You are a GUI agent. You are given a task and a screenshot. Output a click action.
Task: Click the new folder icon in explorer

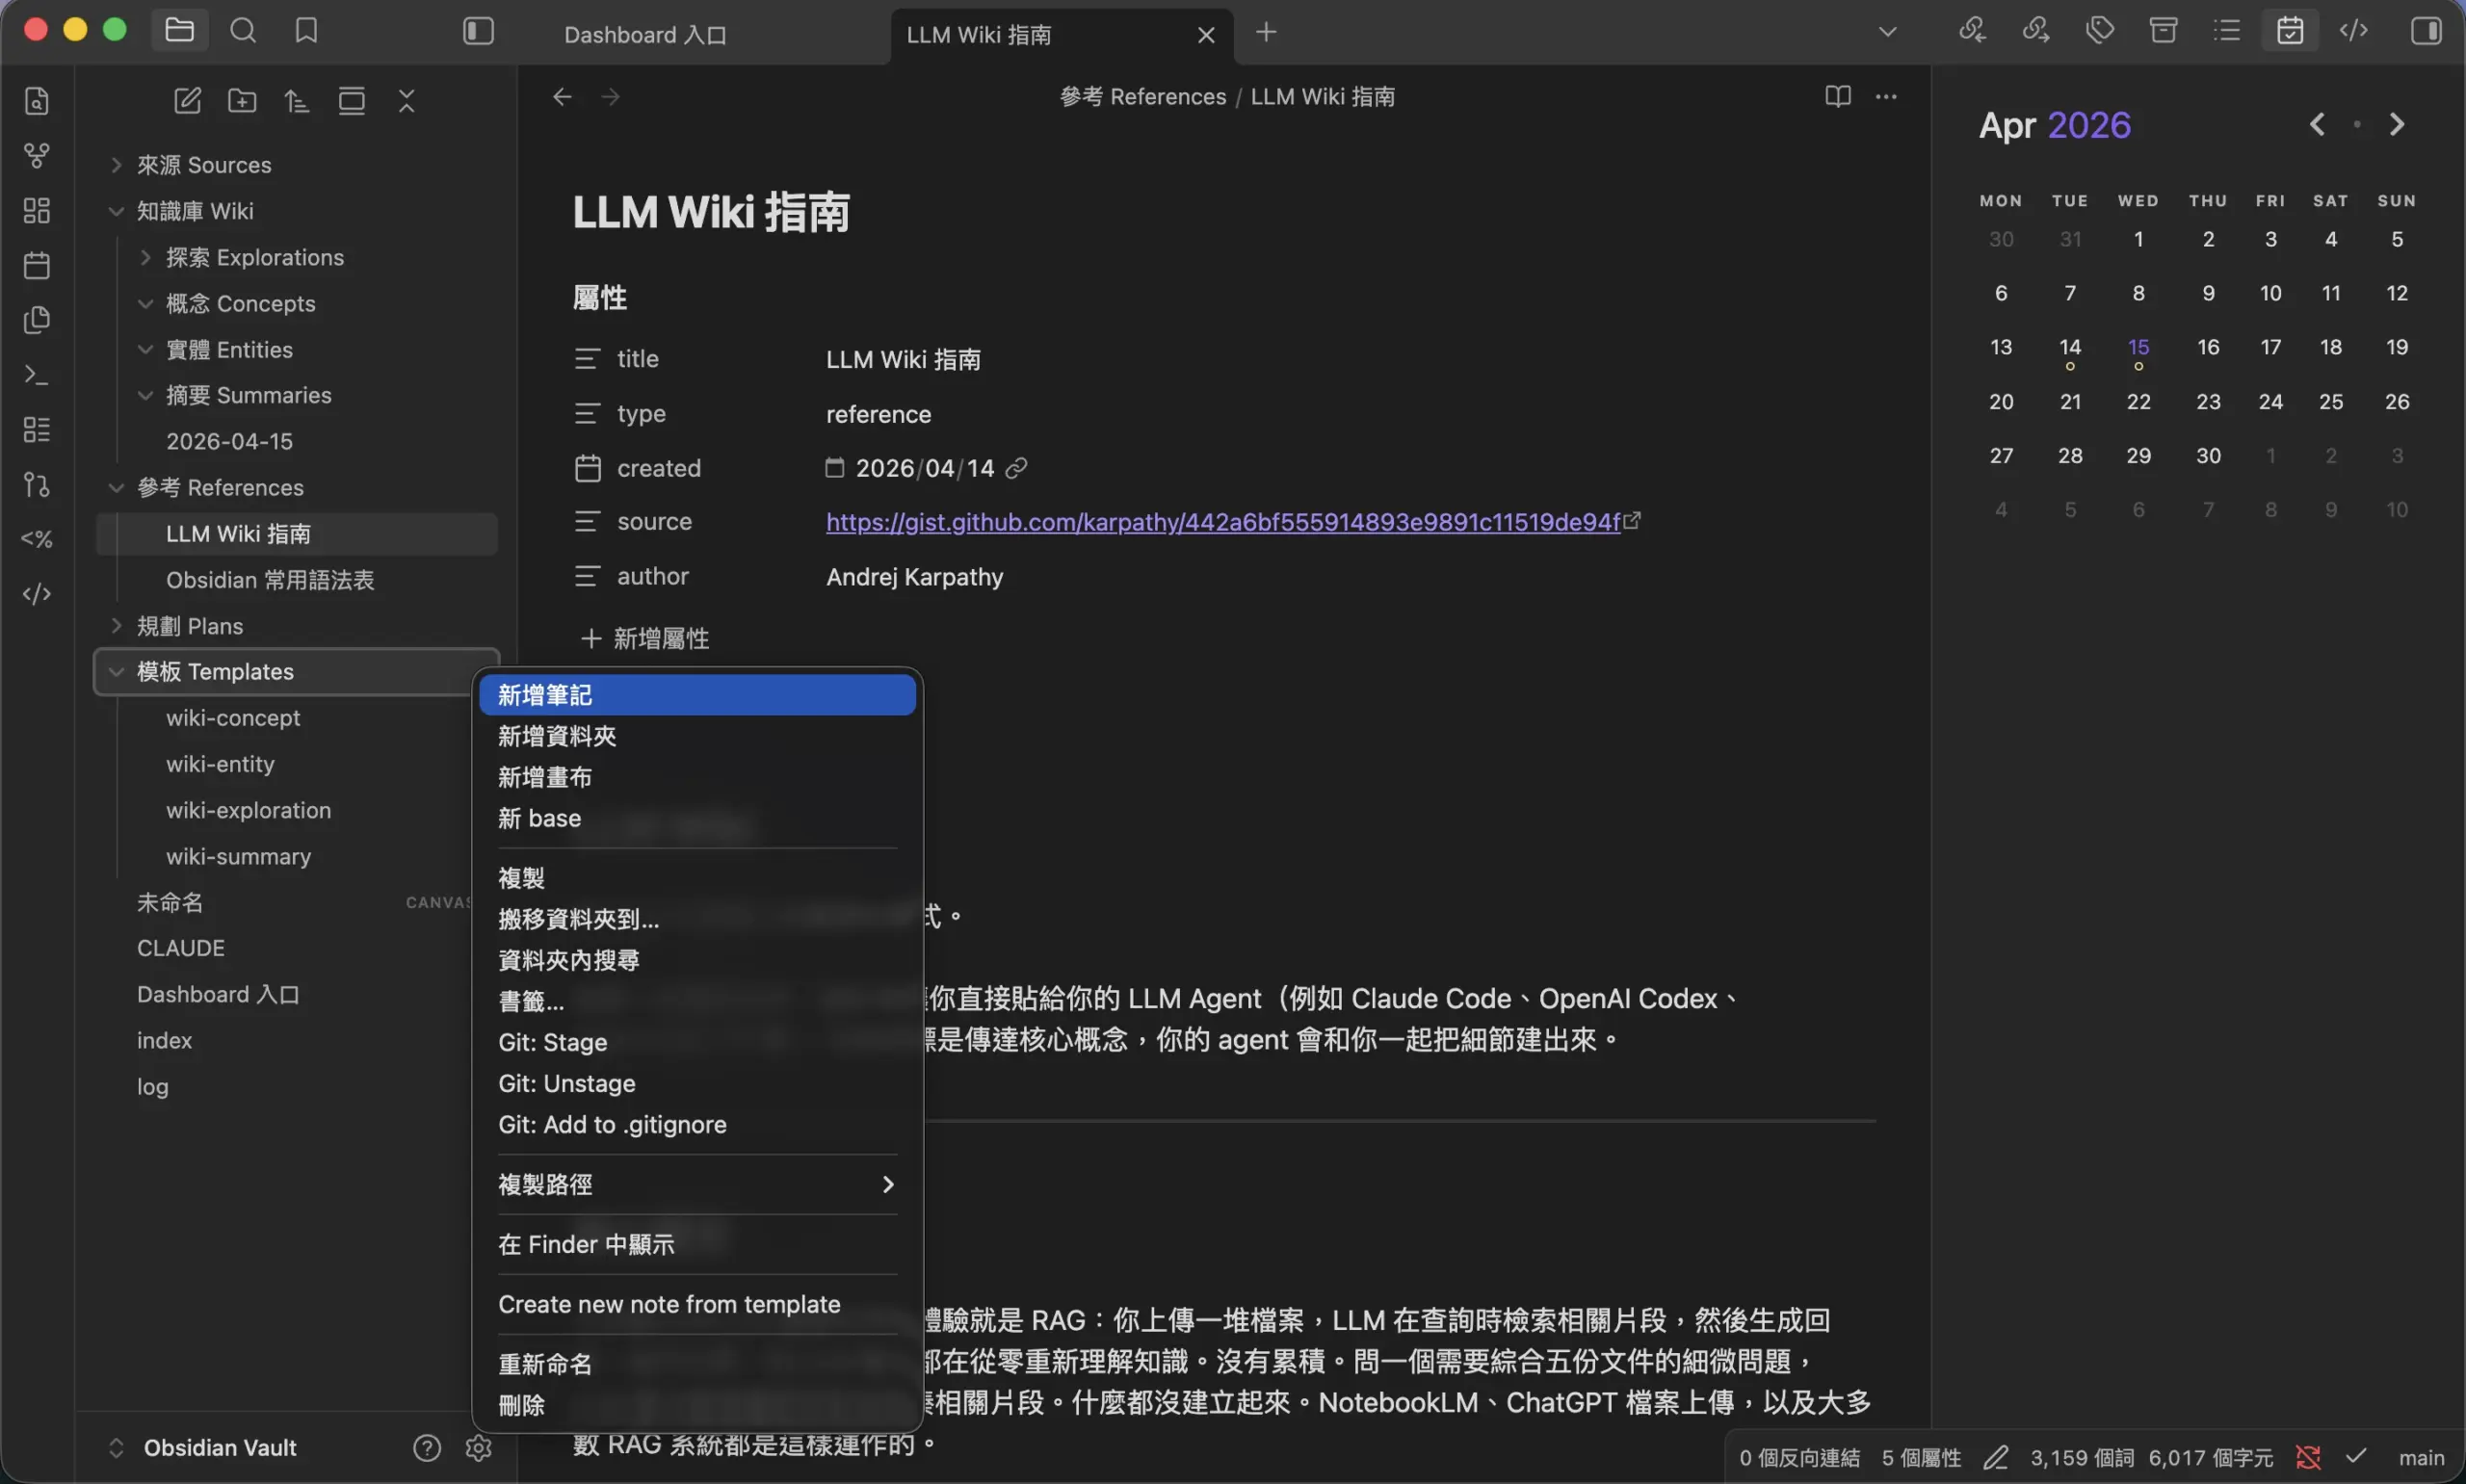[242, 101]
